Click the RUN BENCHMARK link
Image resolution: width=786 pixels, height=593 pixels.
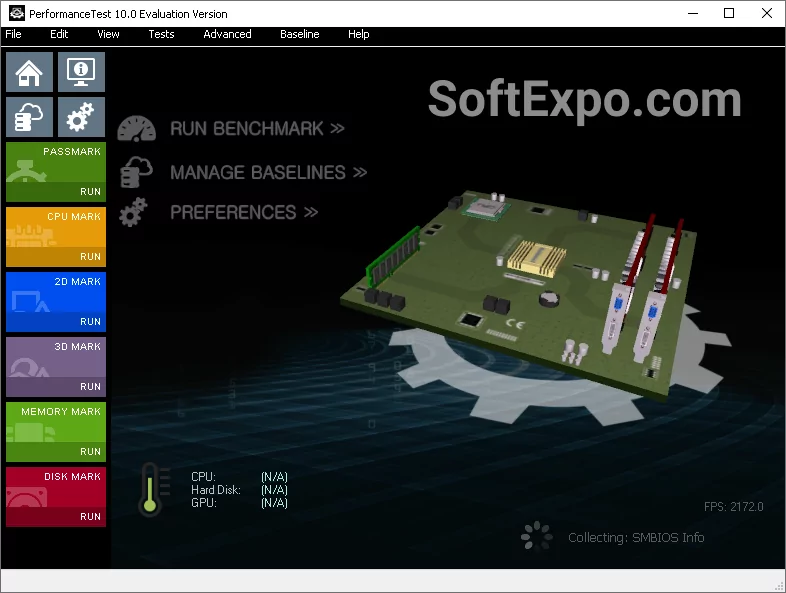[257, 129]
